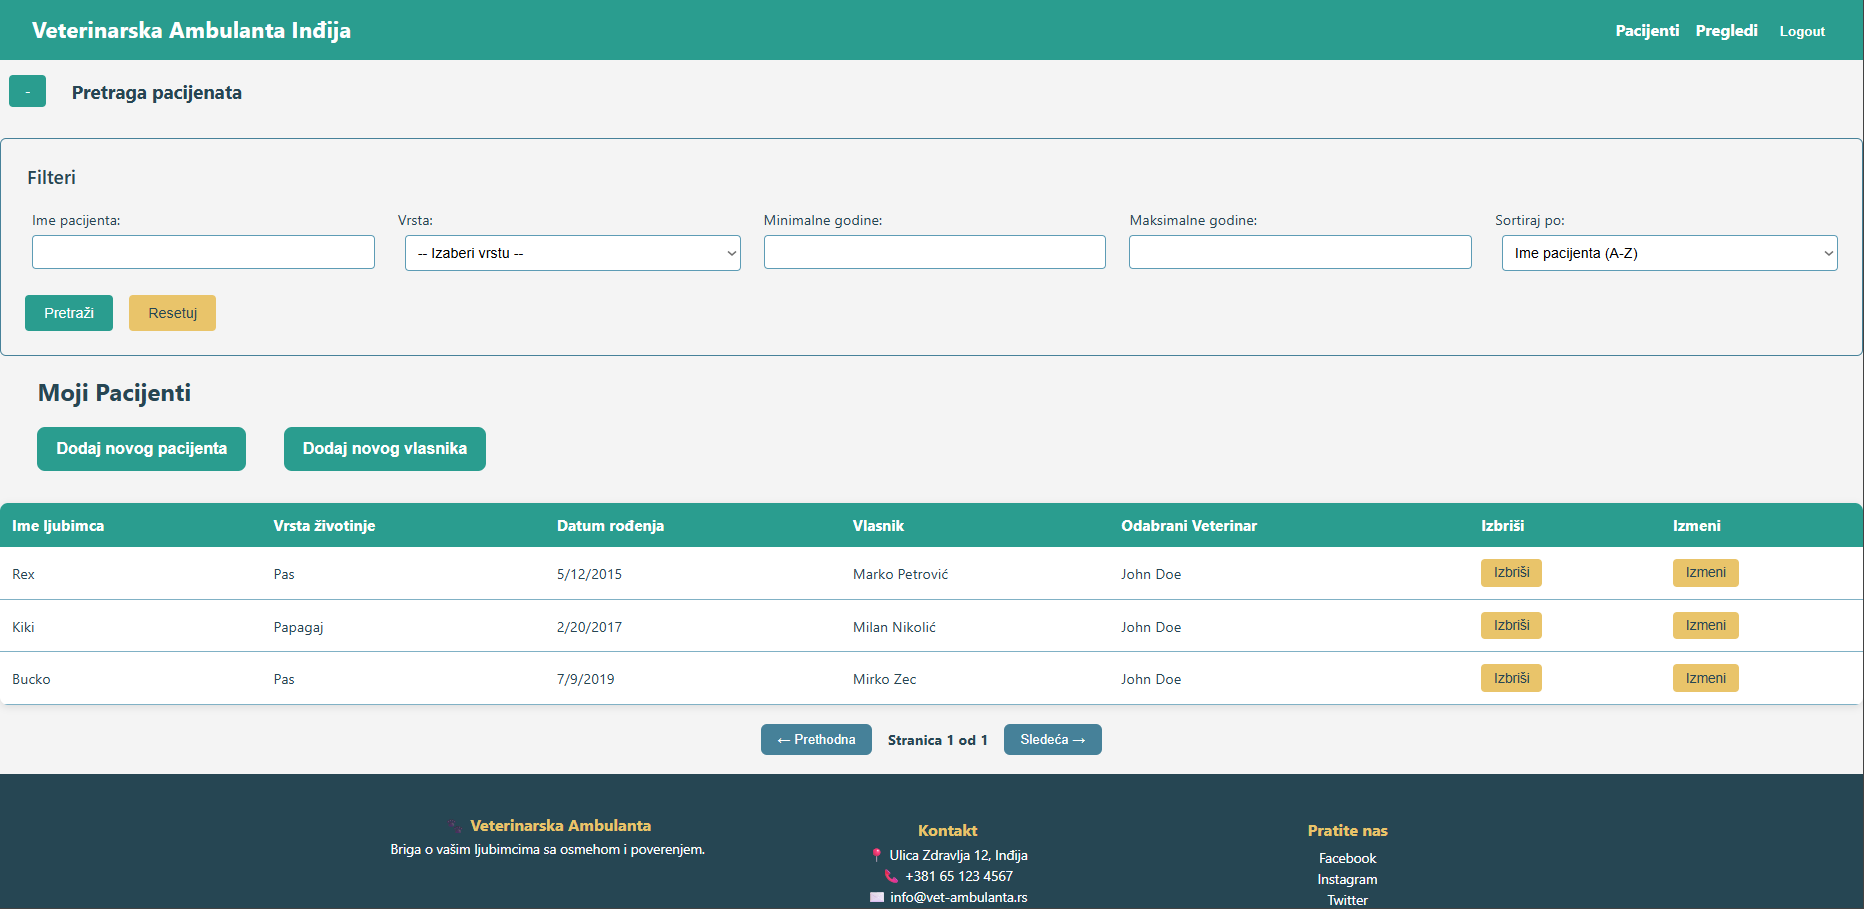Click the envelope icon beside the email

[877, 897]
